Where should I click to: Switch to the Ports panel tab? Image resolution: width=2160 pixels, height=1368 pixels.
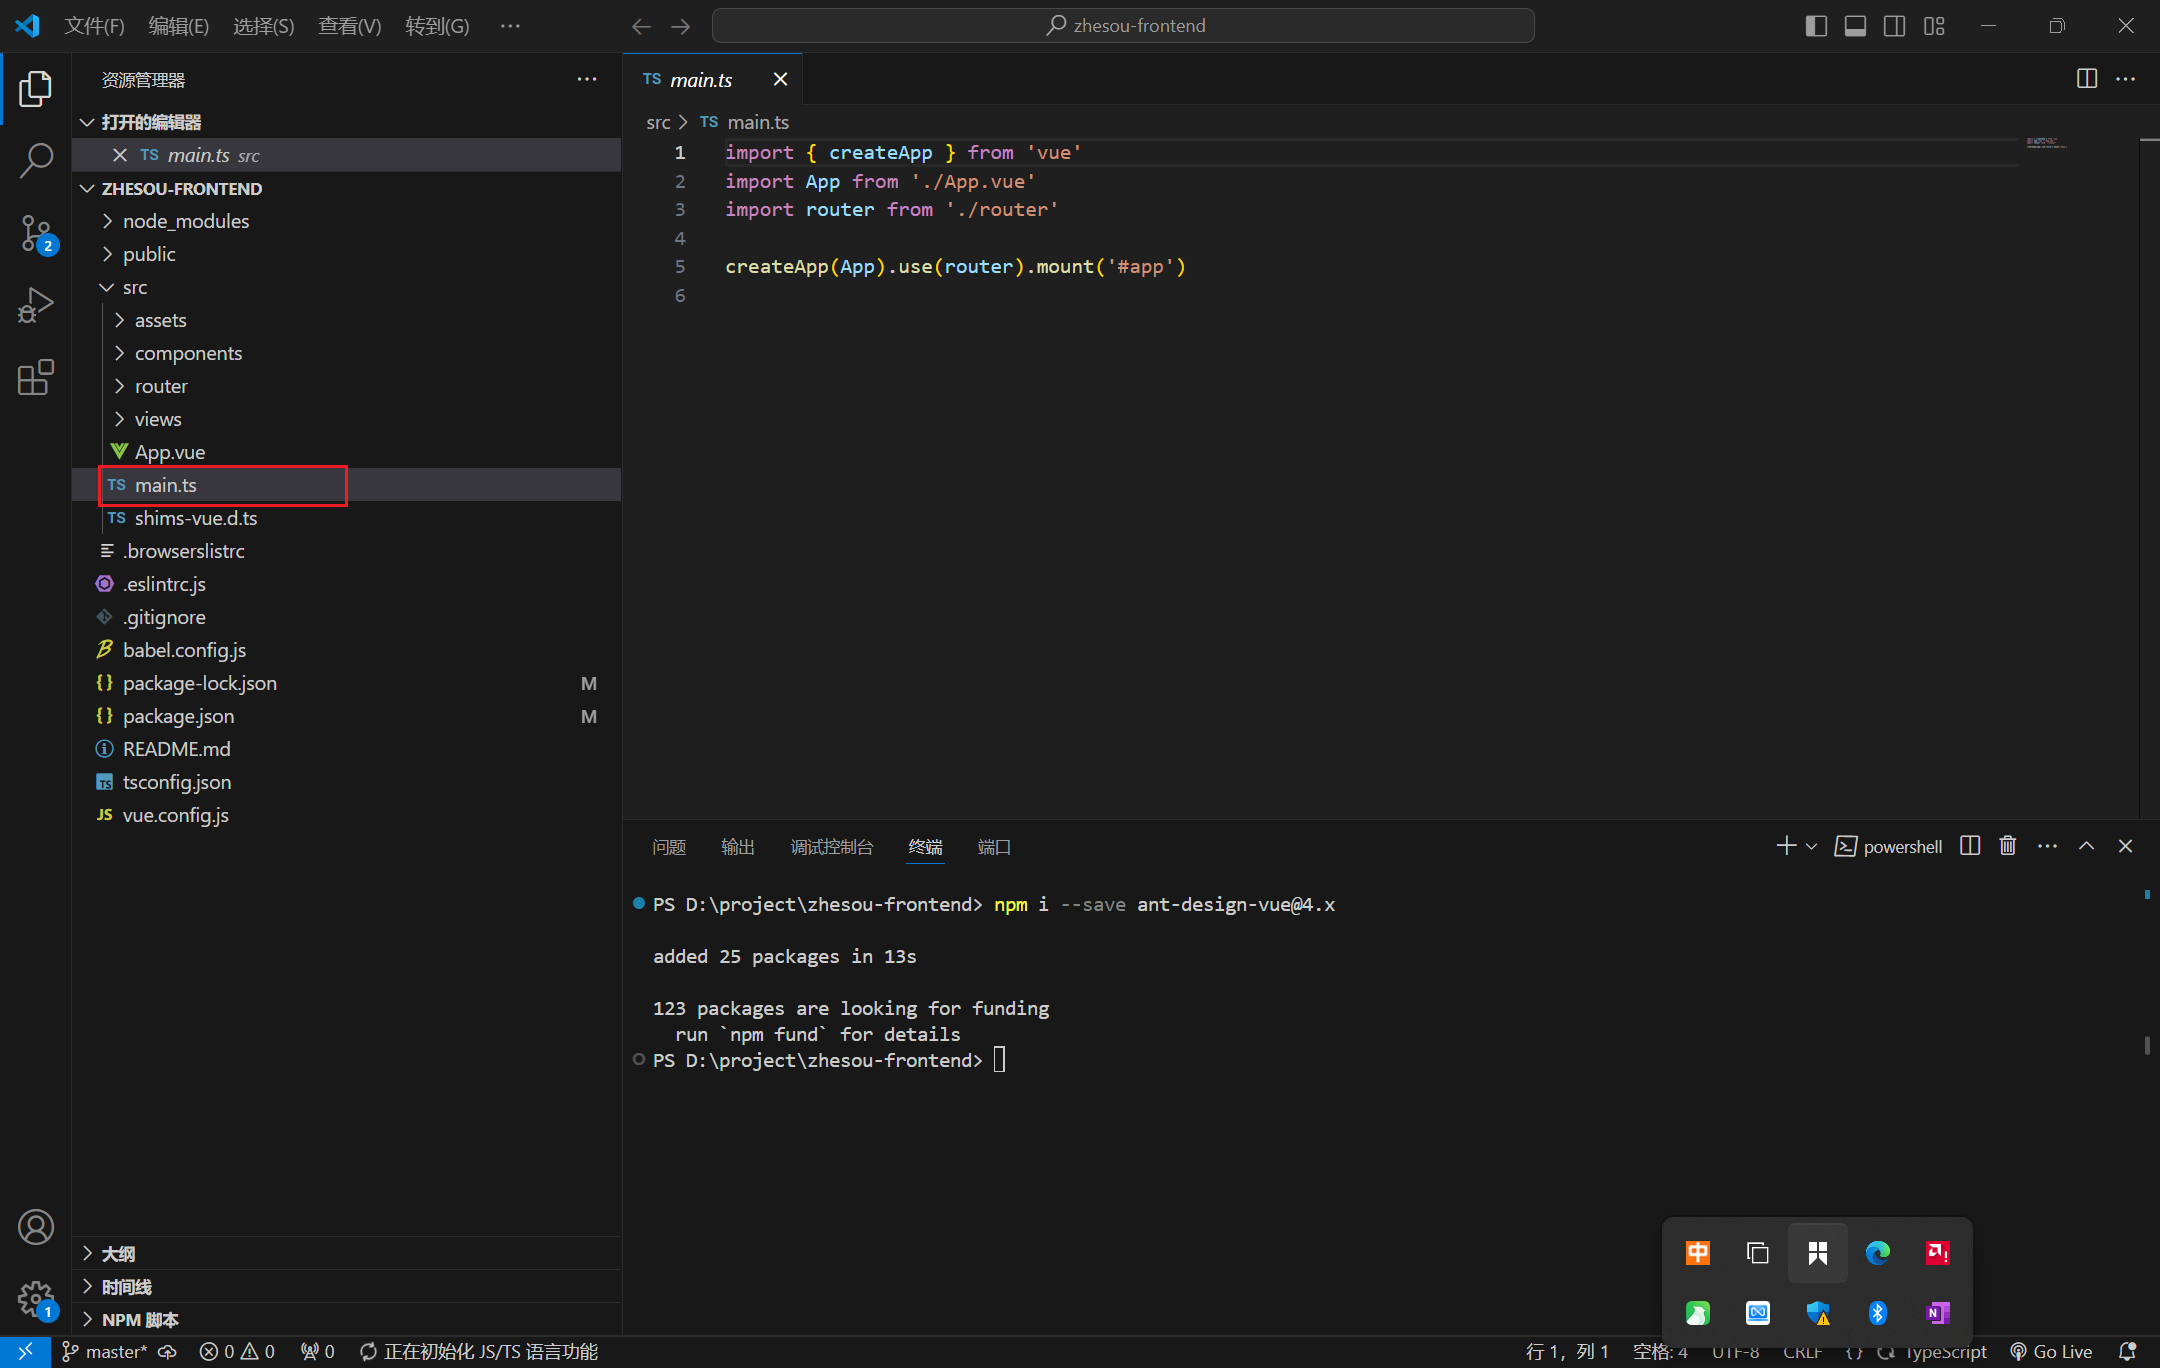(994, 847)
